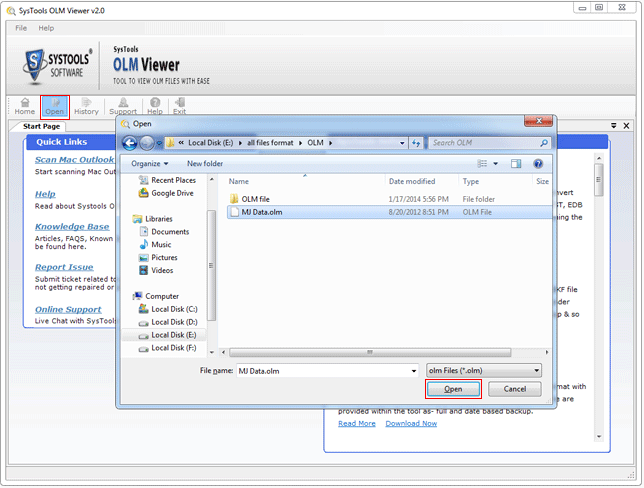Open the Knowledge Base link
The width and height of the screenshot is (644, 488).
coord(72,226)
